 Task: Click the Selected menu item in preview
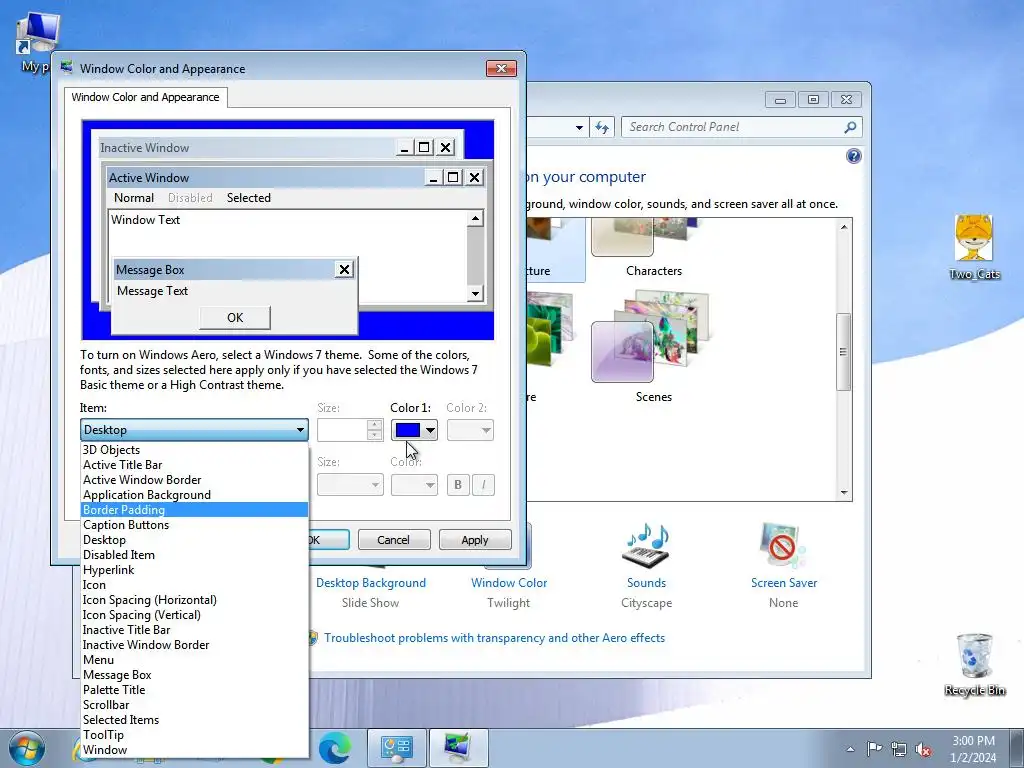click(249, 198)
